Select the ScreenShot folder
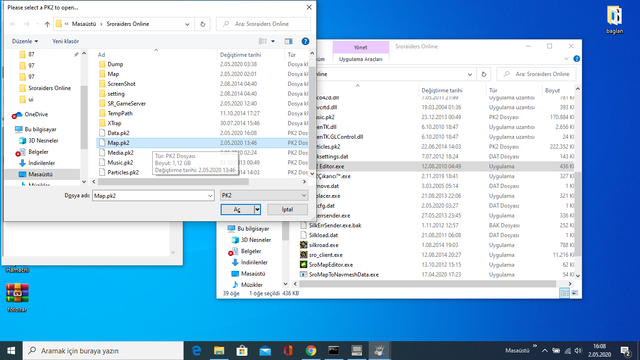This screenshot has height=360, width=640. (121, 84)
